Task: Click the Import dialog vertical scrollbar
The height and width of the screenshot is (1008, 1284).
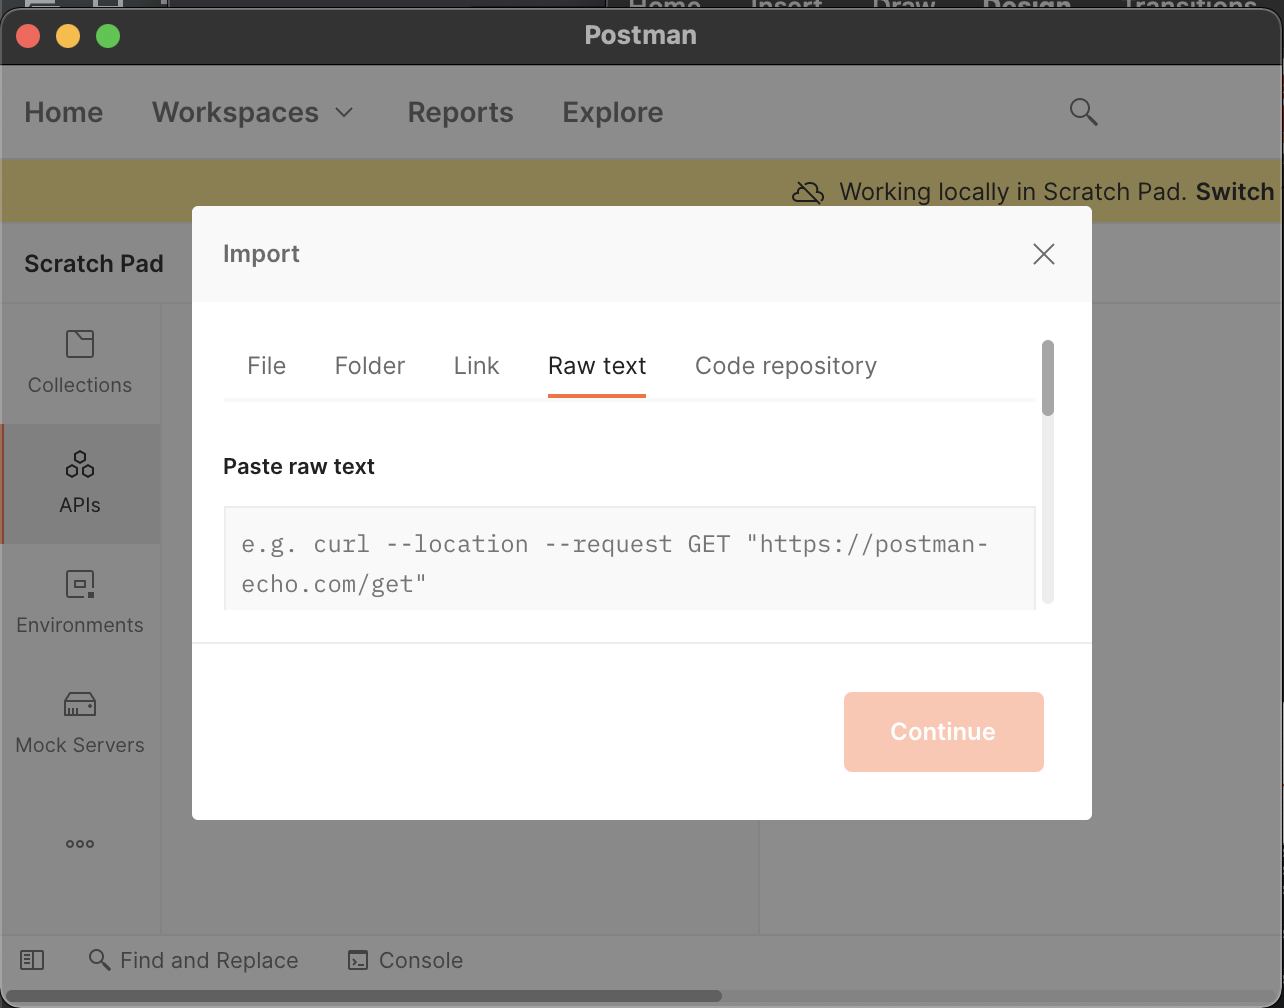Action: point(1048,377)
